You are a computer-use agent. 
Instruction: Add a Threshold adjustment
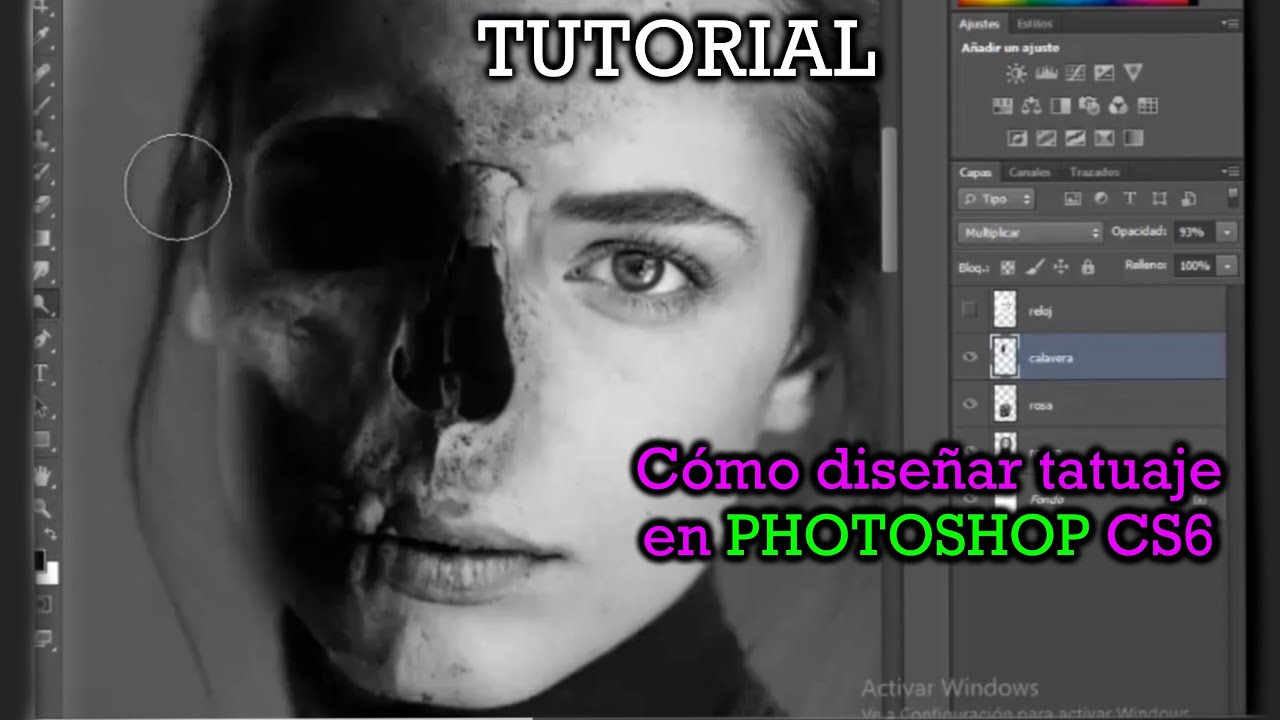(x=1075, y=138)
